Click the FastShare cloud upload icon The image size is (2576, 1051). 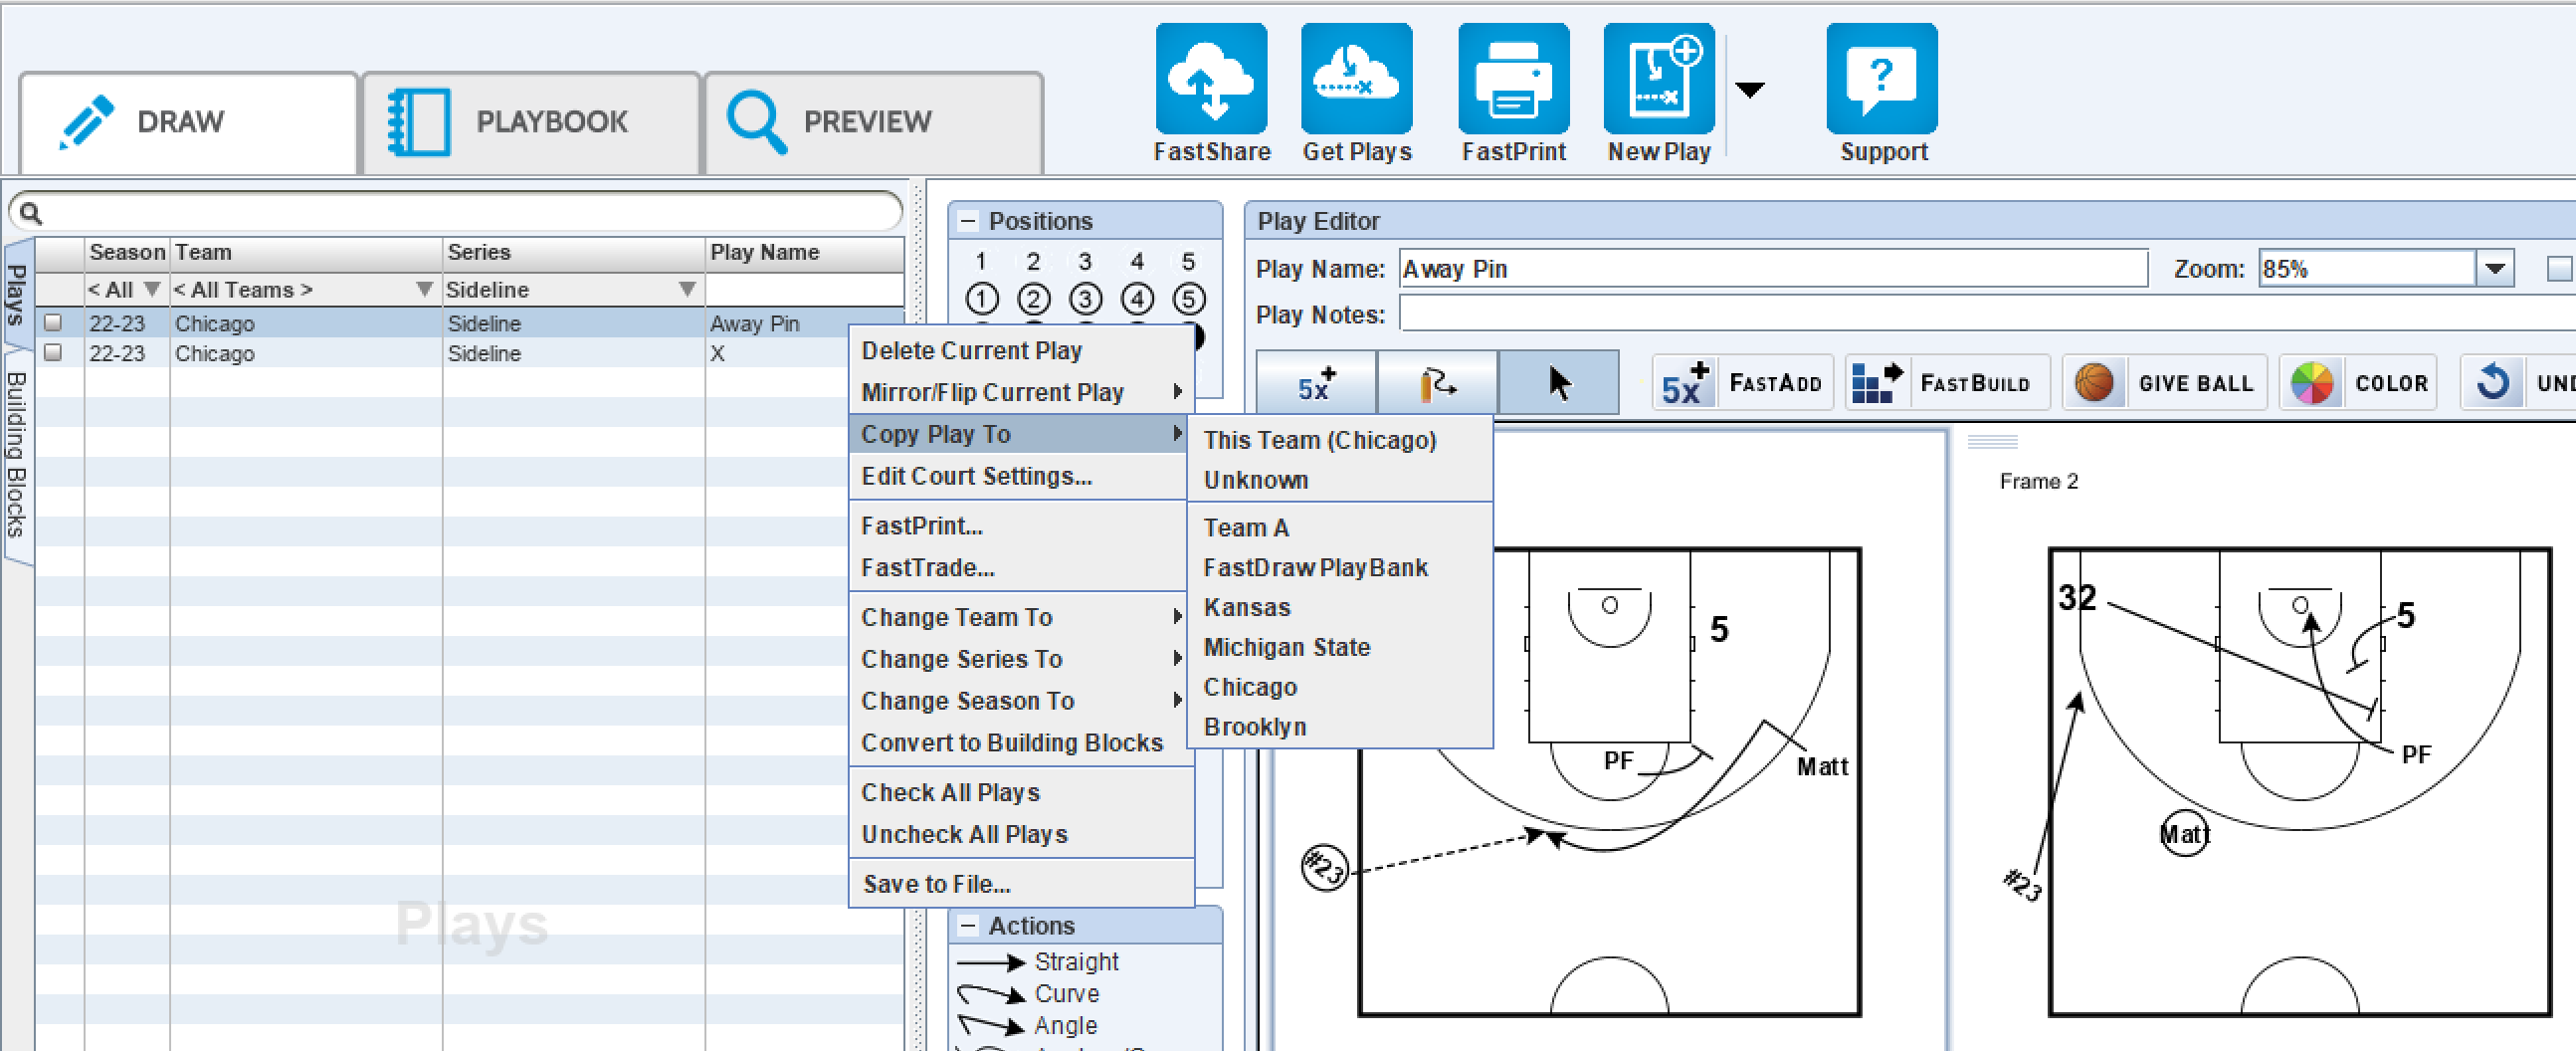tap(1211, 79)
